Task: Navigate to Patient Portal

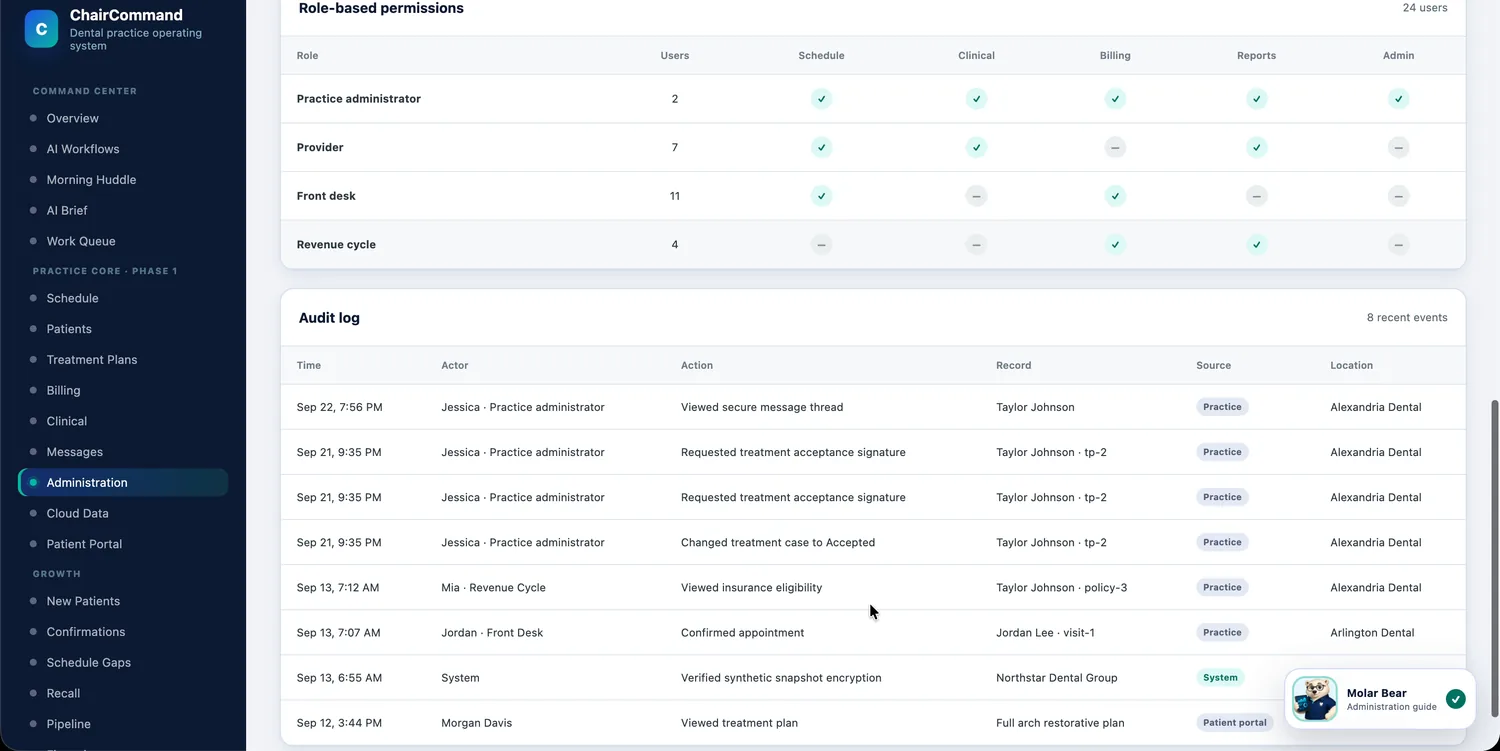Action: pos(123,544)
